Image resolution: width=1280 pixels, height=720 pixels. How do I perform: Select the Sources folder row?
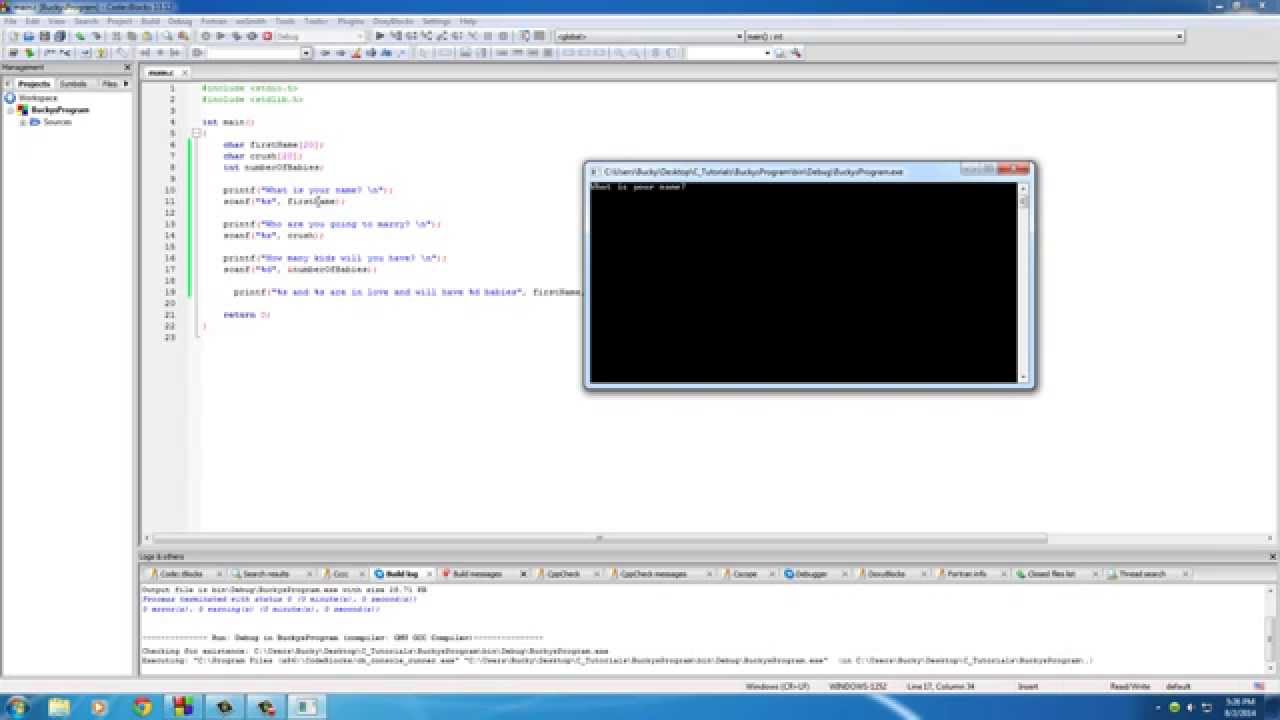tap(57, 122)
